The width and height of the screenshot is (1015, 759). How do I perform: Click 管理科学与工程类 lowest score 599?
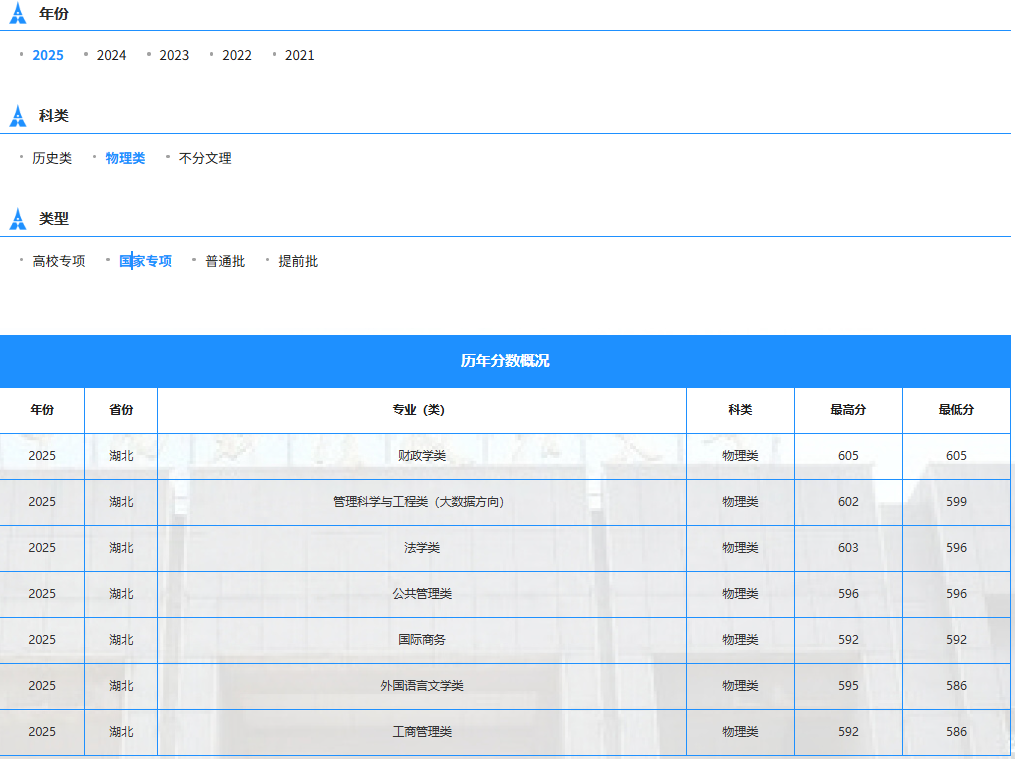[x=956, y=502]
